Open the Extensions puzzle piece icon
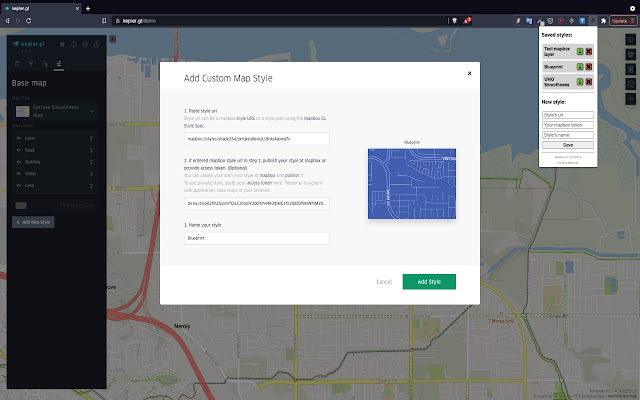Screen dimensions: 640x400 [603, 21]
